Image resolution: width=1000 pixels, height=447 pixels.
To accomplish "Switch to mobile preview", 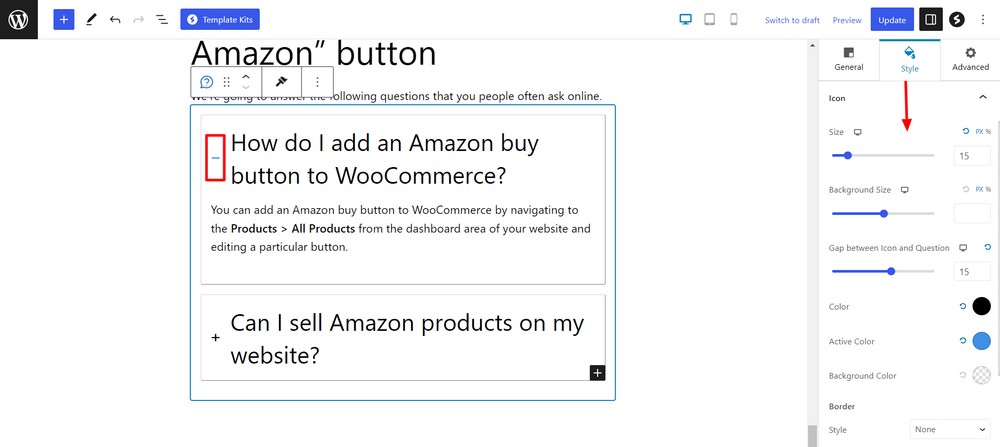I will 733,19.
